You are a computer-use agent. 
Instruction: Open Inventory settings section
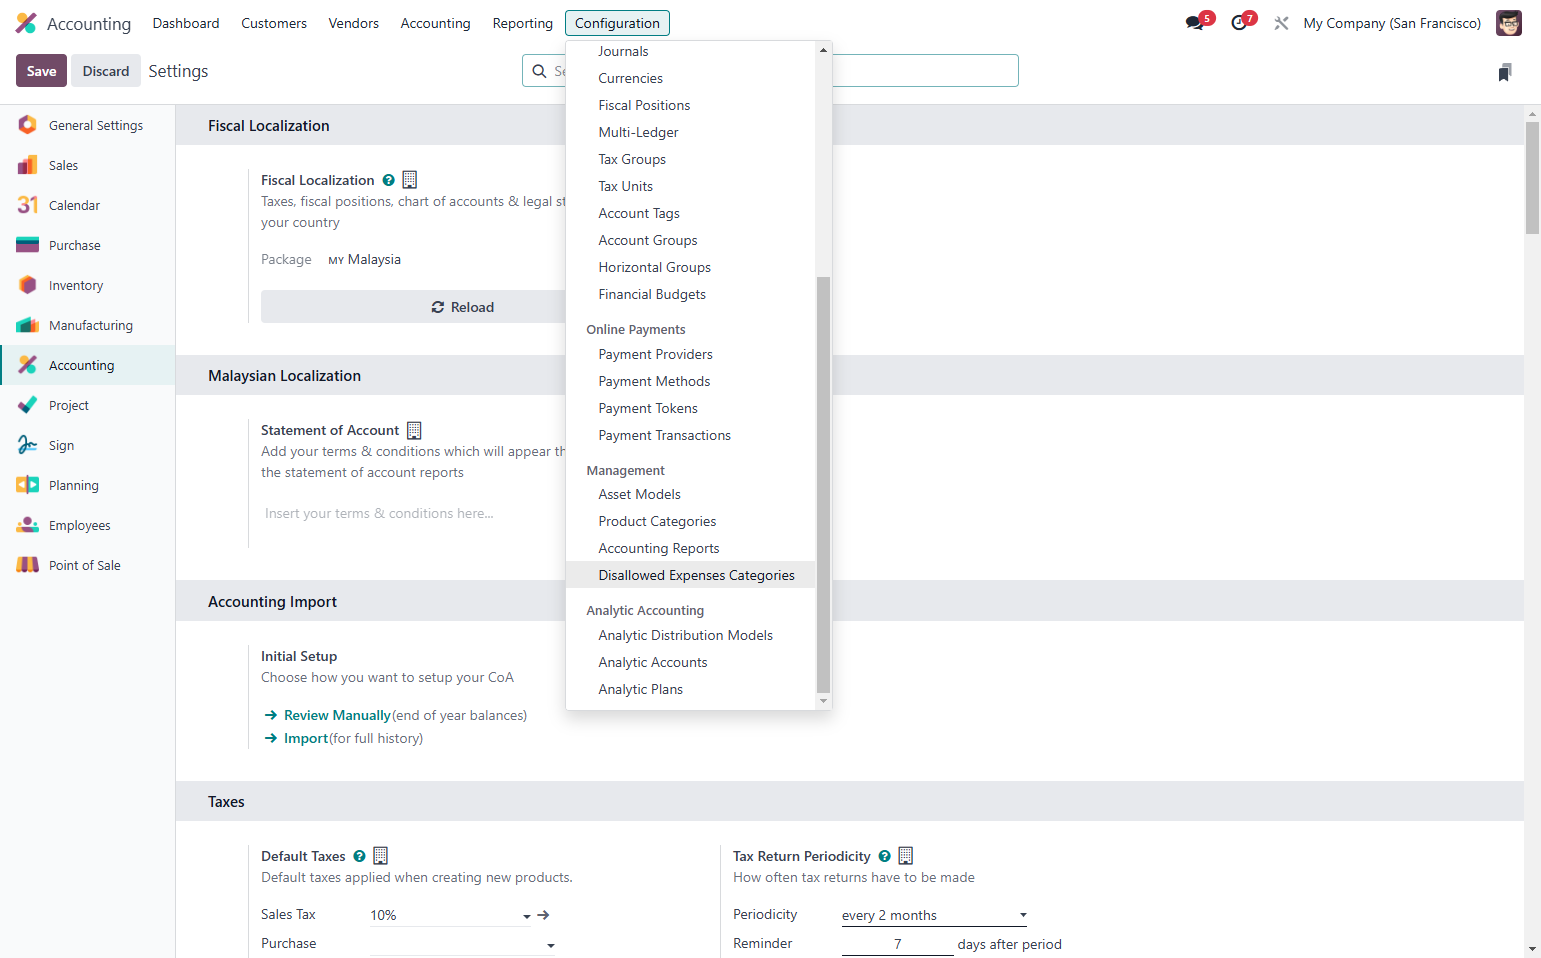coord(87,285)
